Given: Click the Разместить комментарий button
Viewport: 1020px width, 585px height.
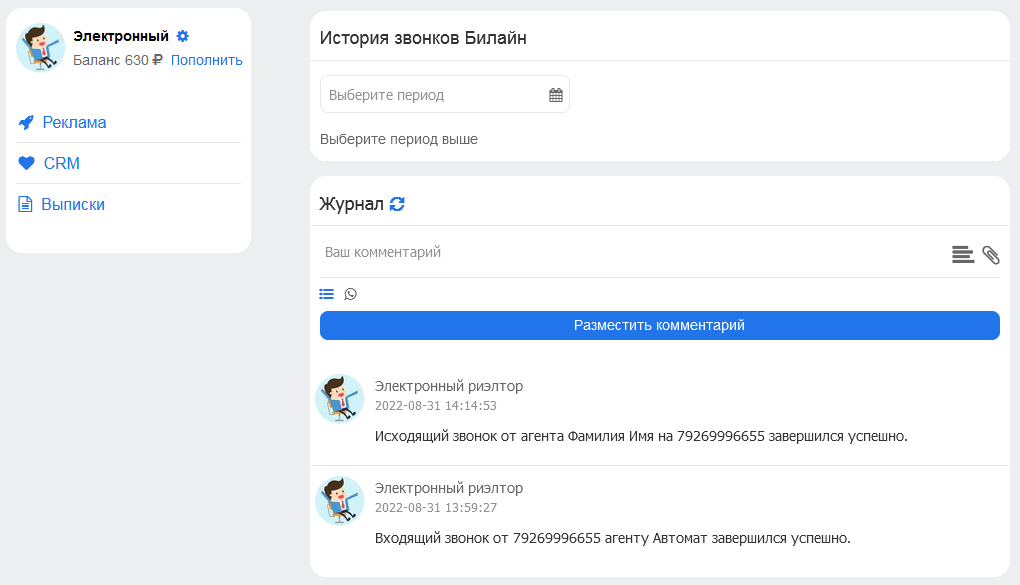Looking at the screenshot, I should coord(660,325).
